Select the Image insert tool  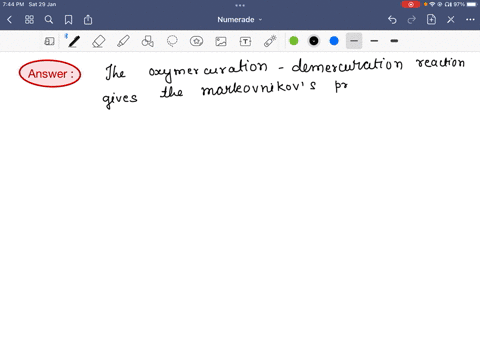[x=221, y=41]
